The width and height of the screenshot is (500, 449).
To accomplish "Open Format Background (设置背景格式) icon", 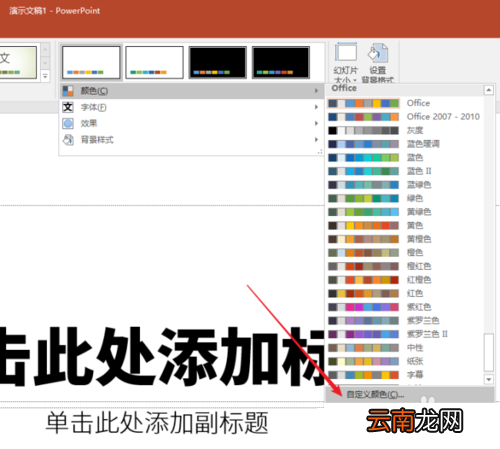I will pyautogui.click(x=378, y=53).
